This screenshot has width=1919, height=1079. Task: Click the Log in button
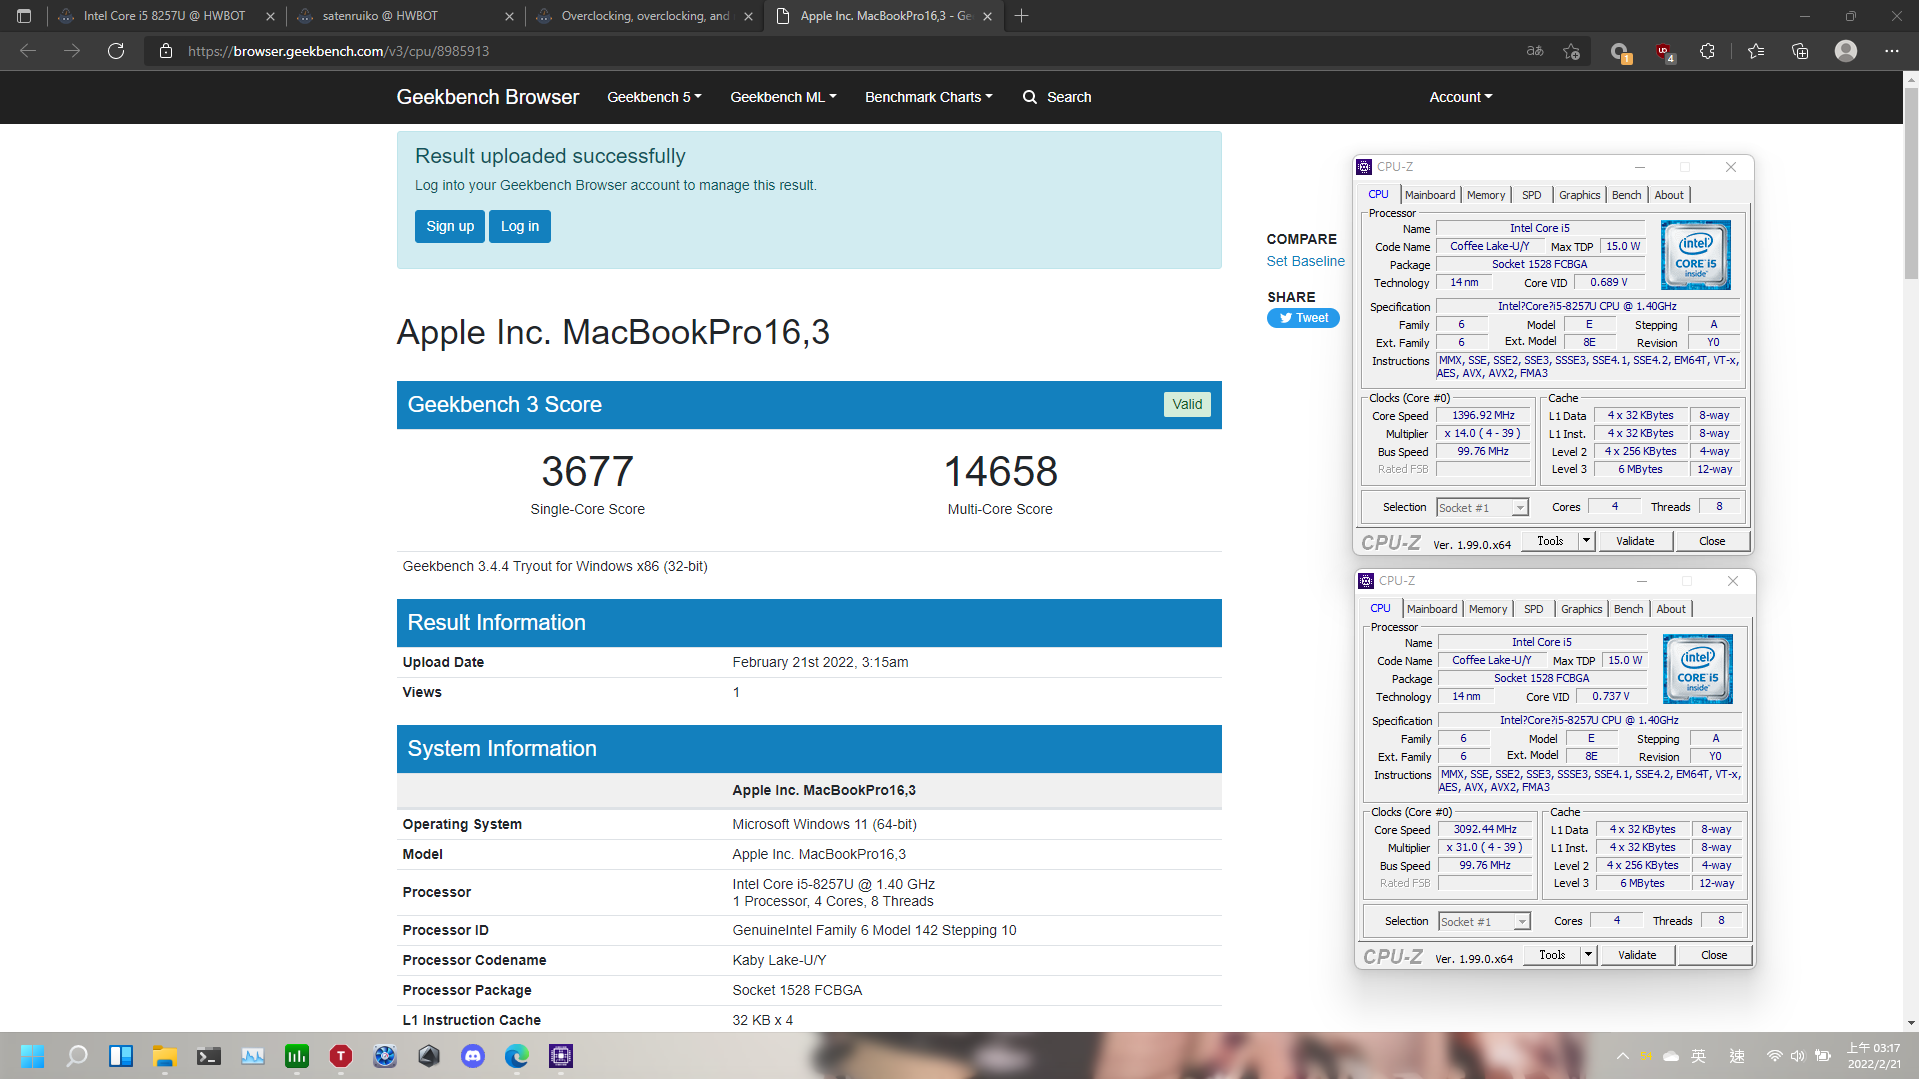(520, 226)
